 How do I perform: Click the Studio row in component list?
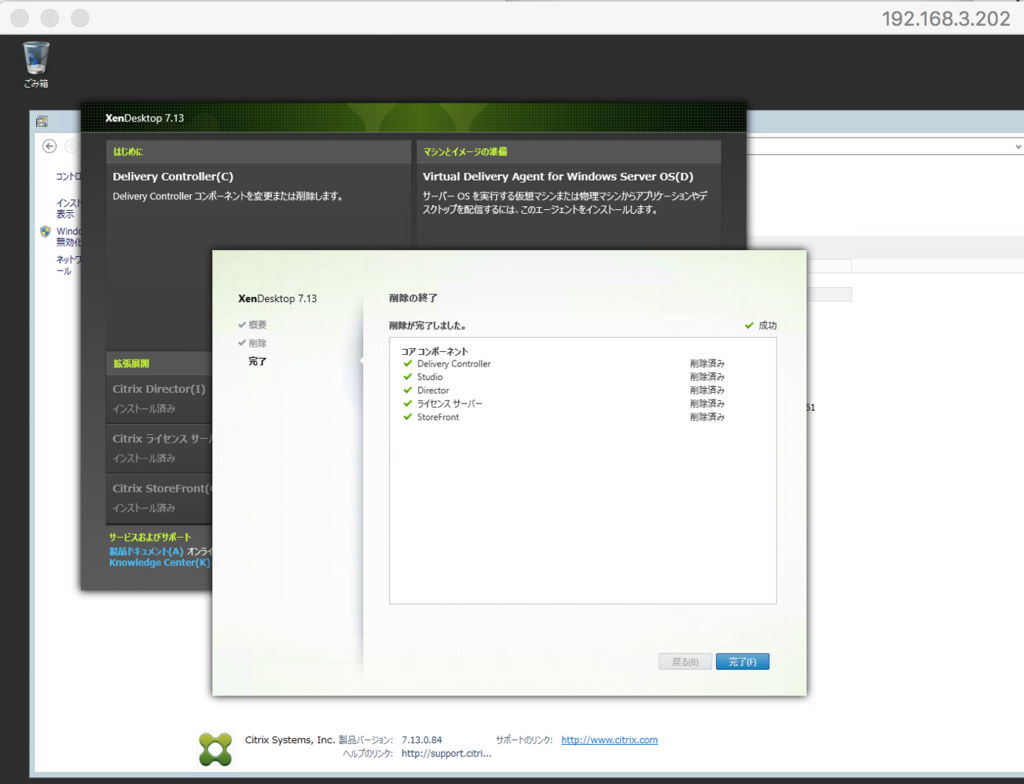[564, 377]
